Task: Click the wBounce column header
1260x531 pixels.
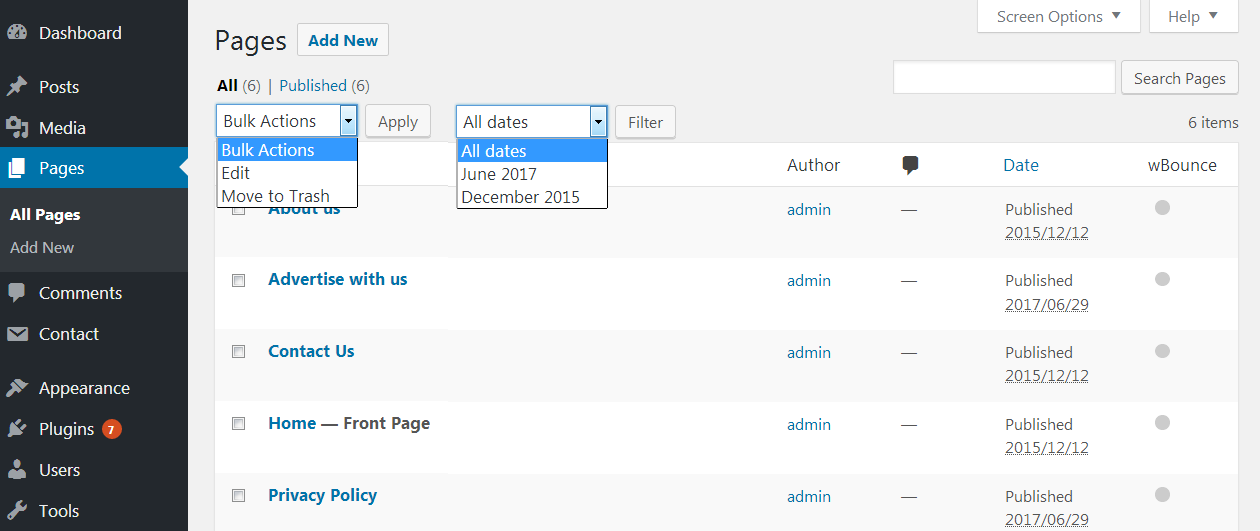Action: point(1182,165)
